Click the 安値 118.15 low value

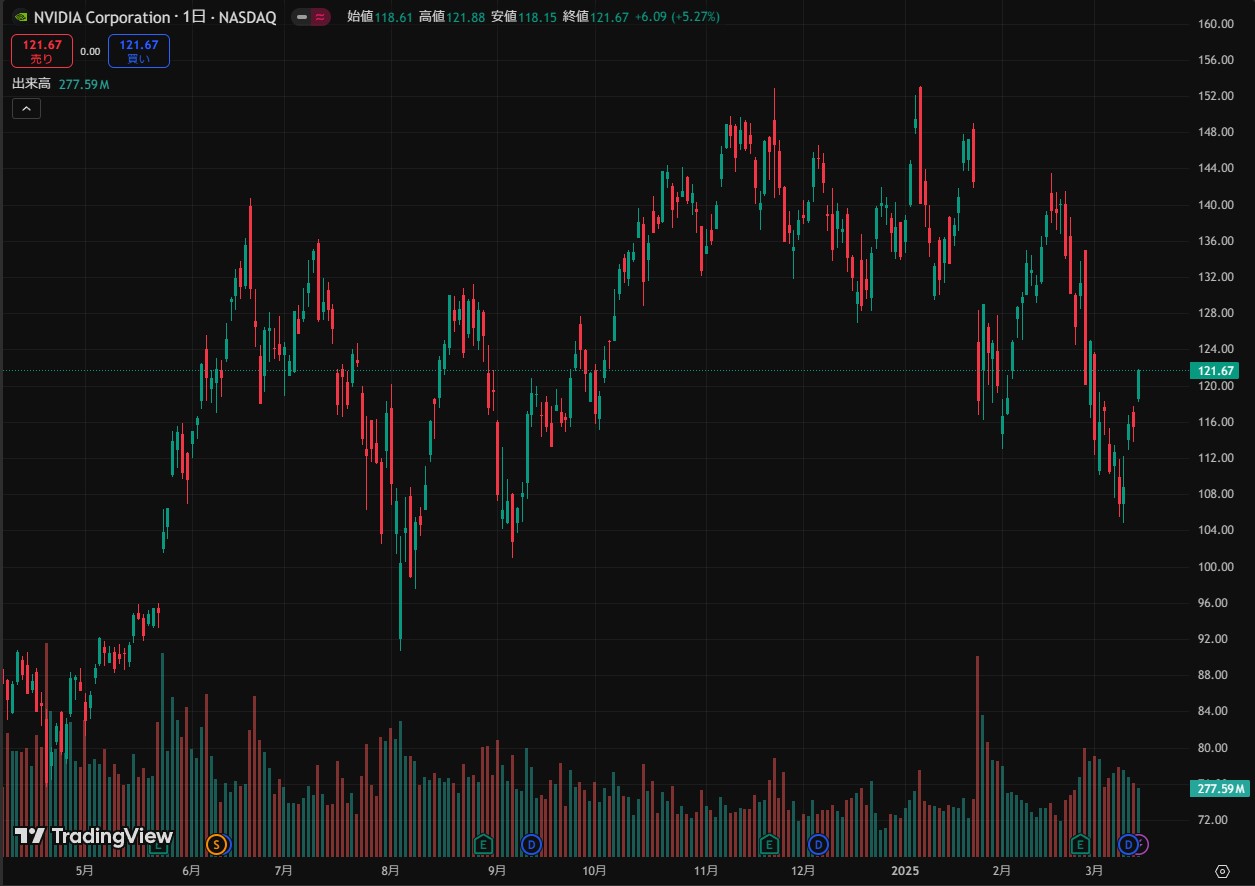tap(524, 17)
